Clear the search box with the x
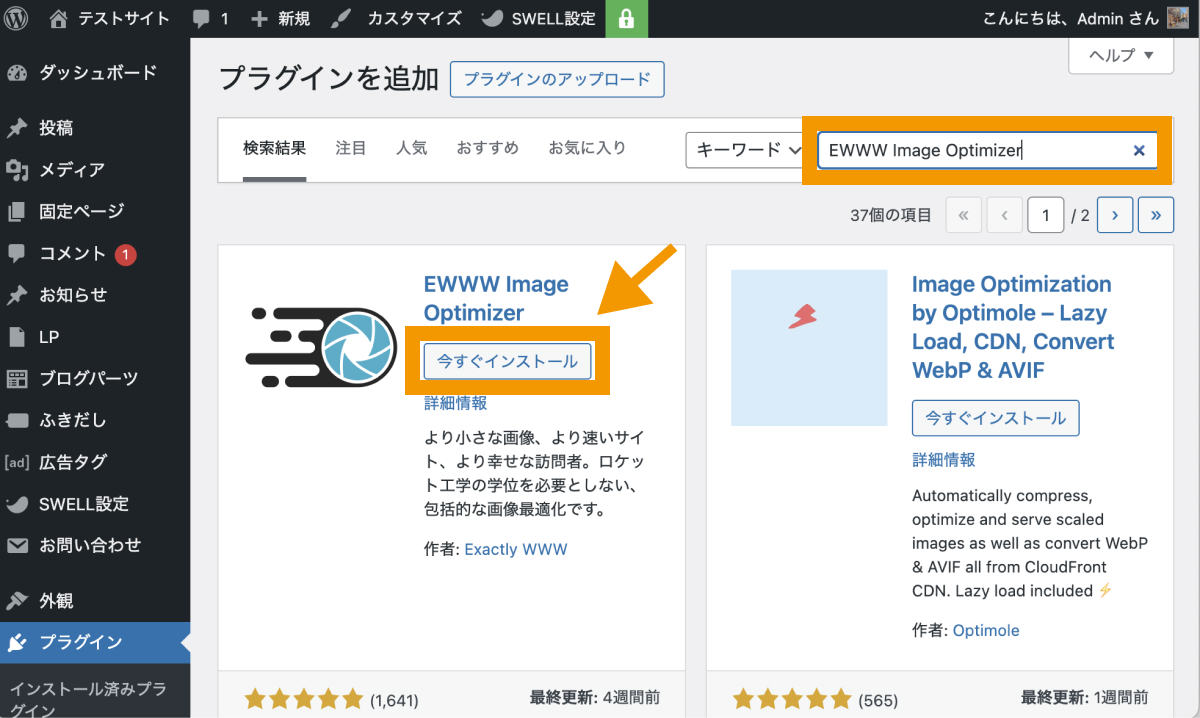The width and height of the screenshot is (1200, 718). click(x=1139, y=150)
